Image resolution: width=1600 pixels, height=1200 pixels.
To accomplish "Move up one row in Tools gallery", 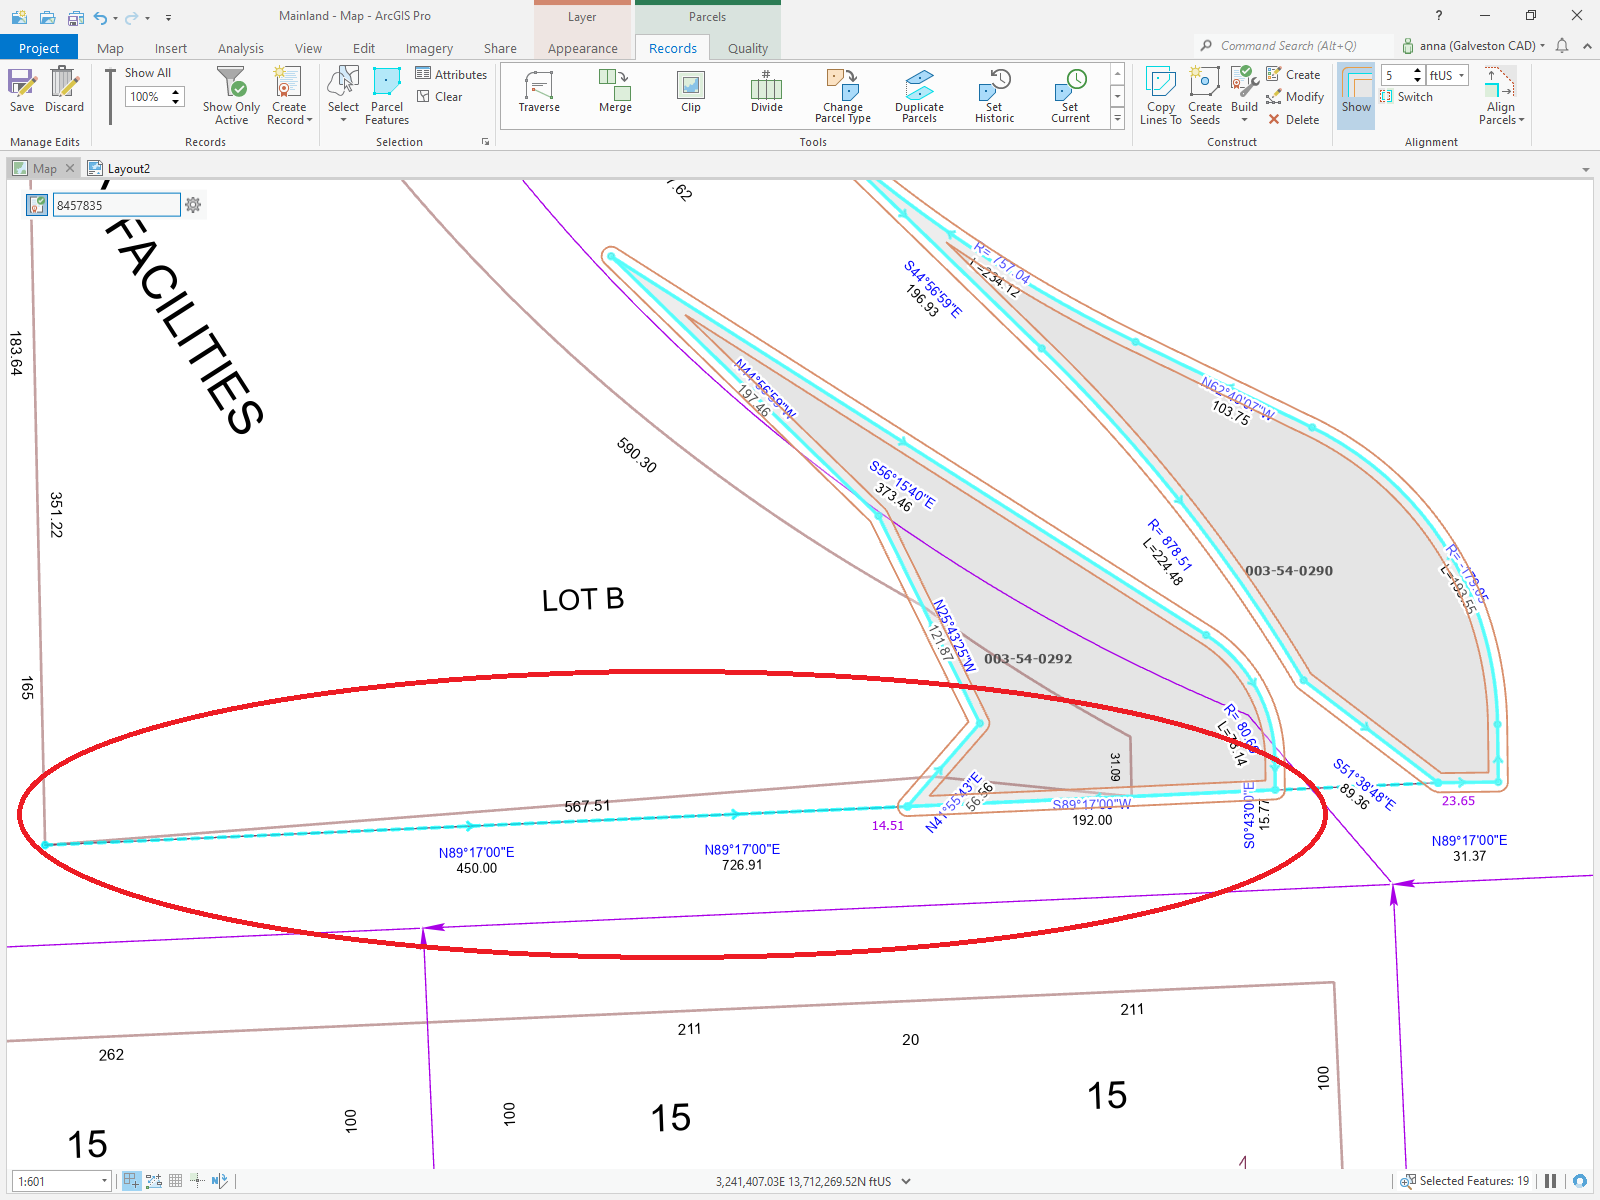I will [x=1118, y=74].
